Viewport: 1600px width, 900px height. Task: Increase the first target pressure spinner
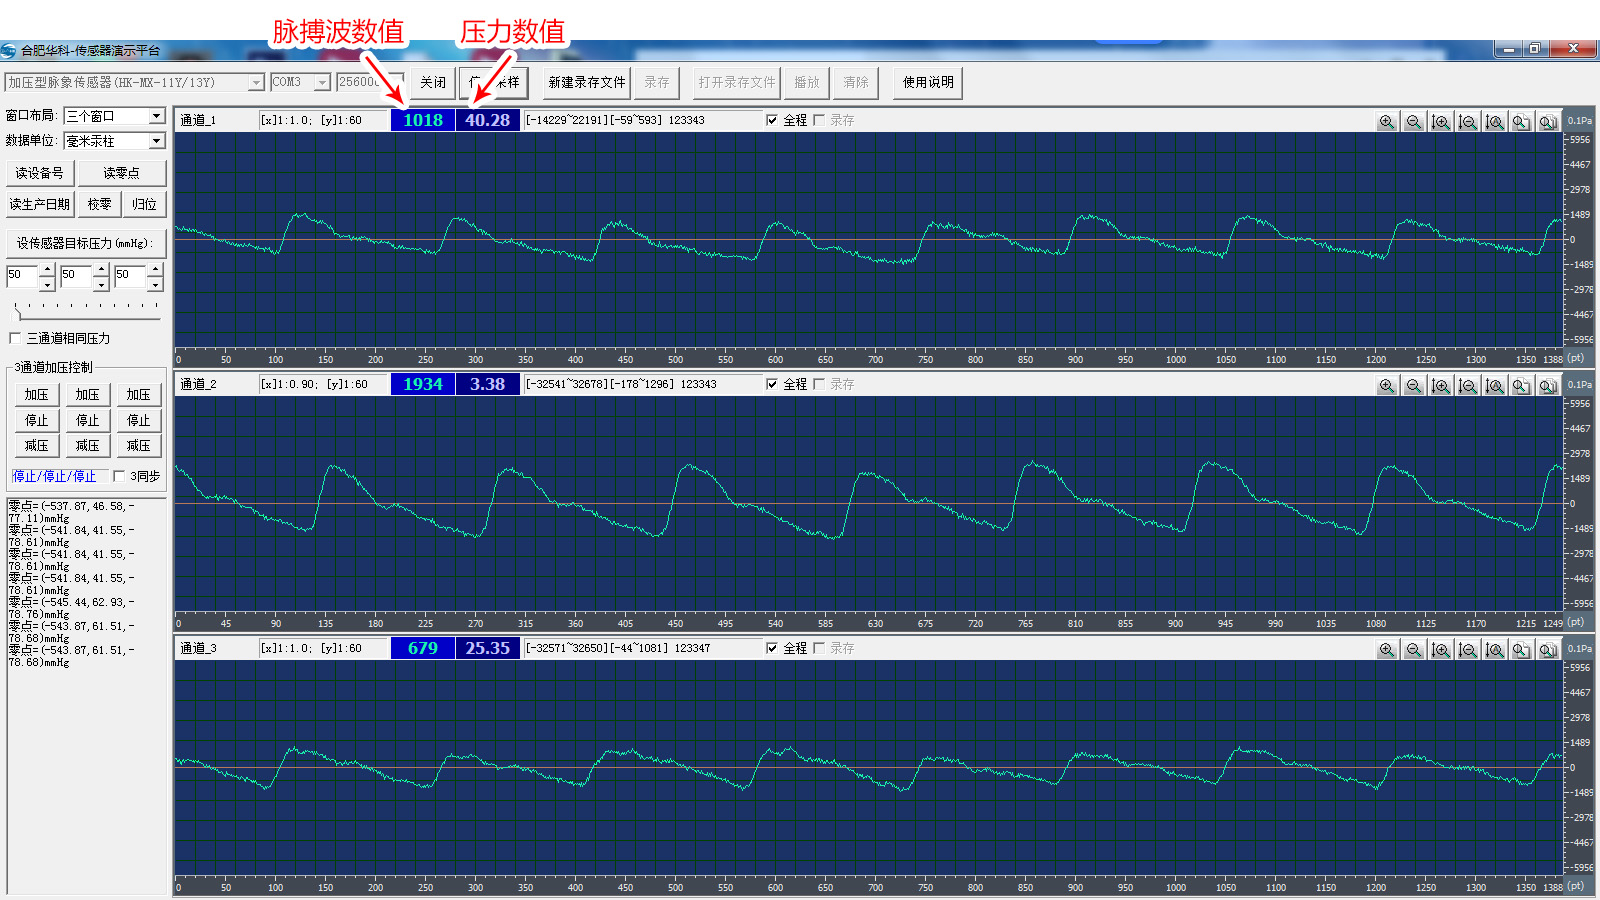point(47,268)
